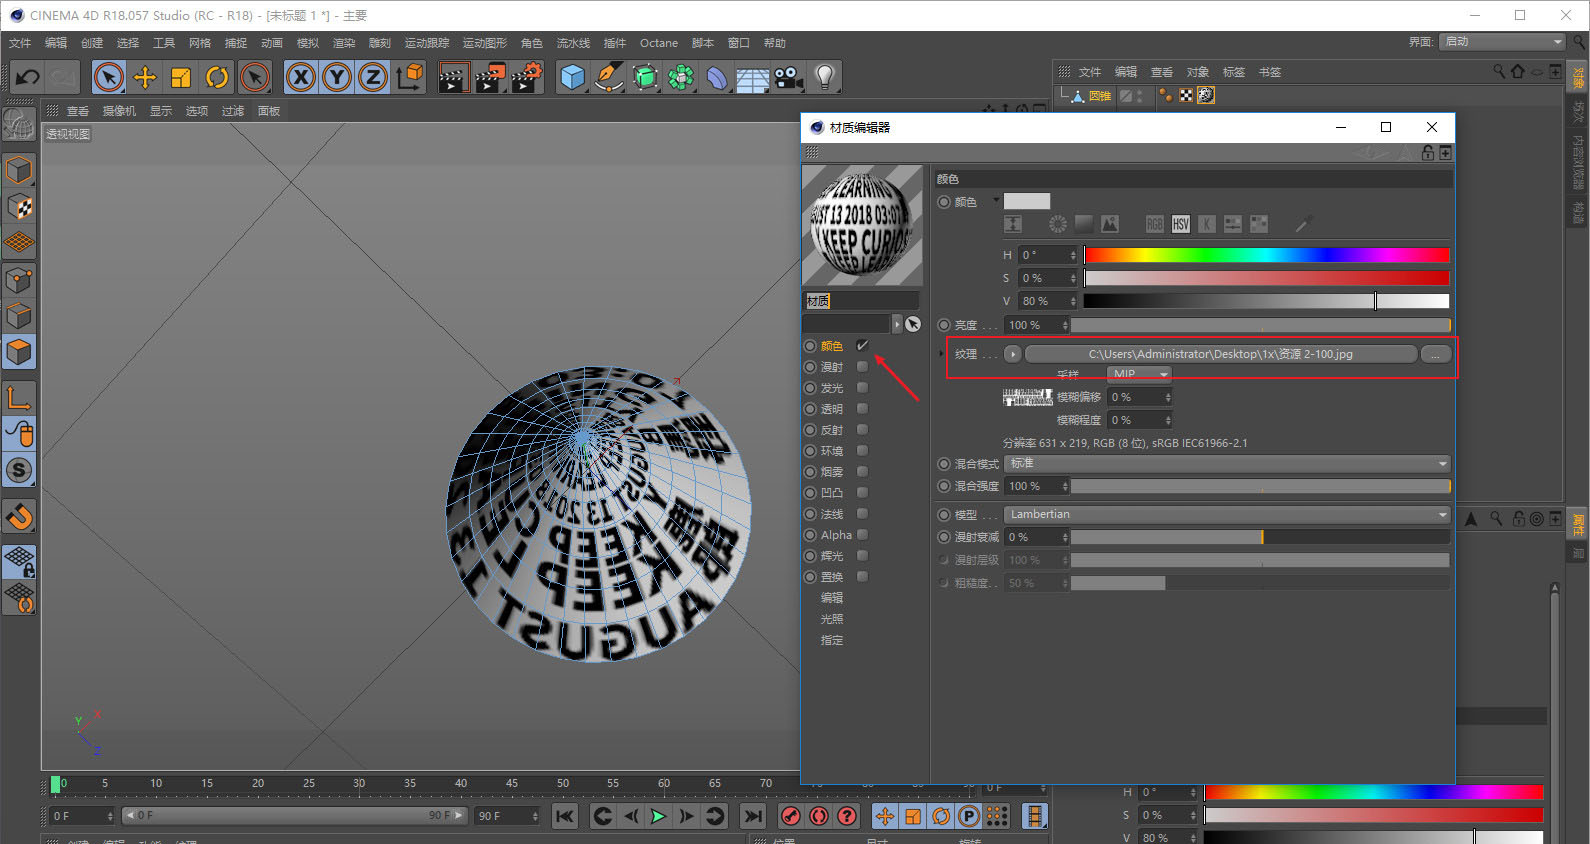Open the 文件 menu in menu bar

coord(20,43)
